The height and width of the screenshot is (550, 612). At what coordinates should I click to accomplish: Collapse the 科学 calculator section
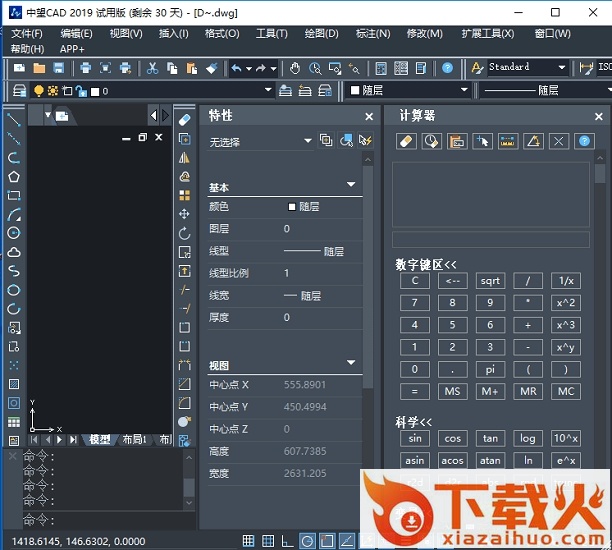pyautogui.click(x=414, y=422)
